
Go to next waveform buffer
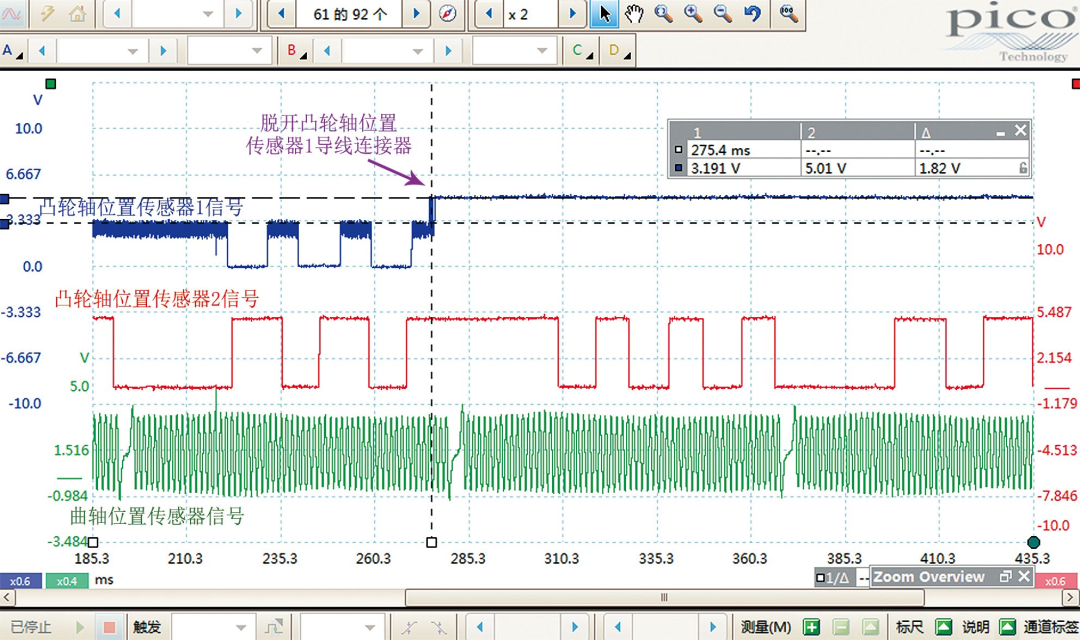pos(417,13)
